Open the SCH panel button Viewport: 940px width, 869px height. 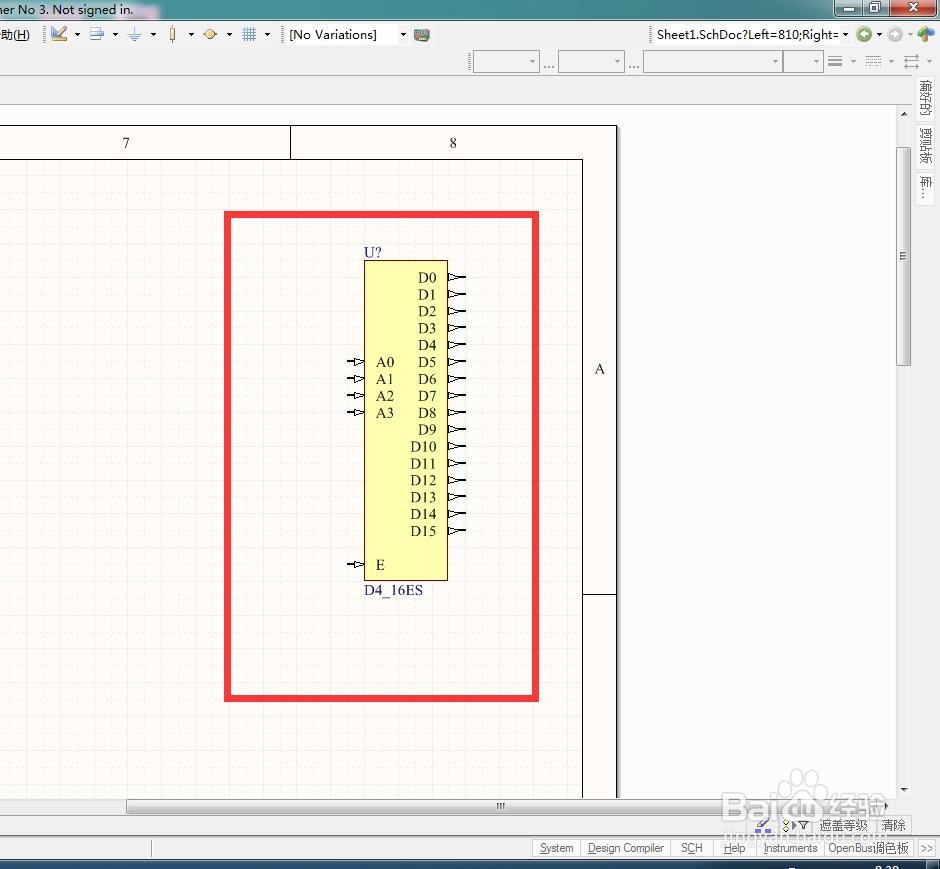point(691,848)
